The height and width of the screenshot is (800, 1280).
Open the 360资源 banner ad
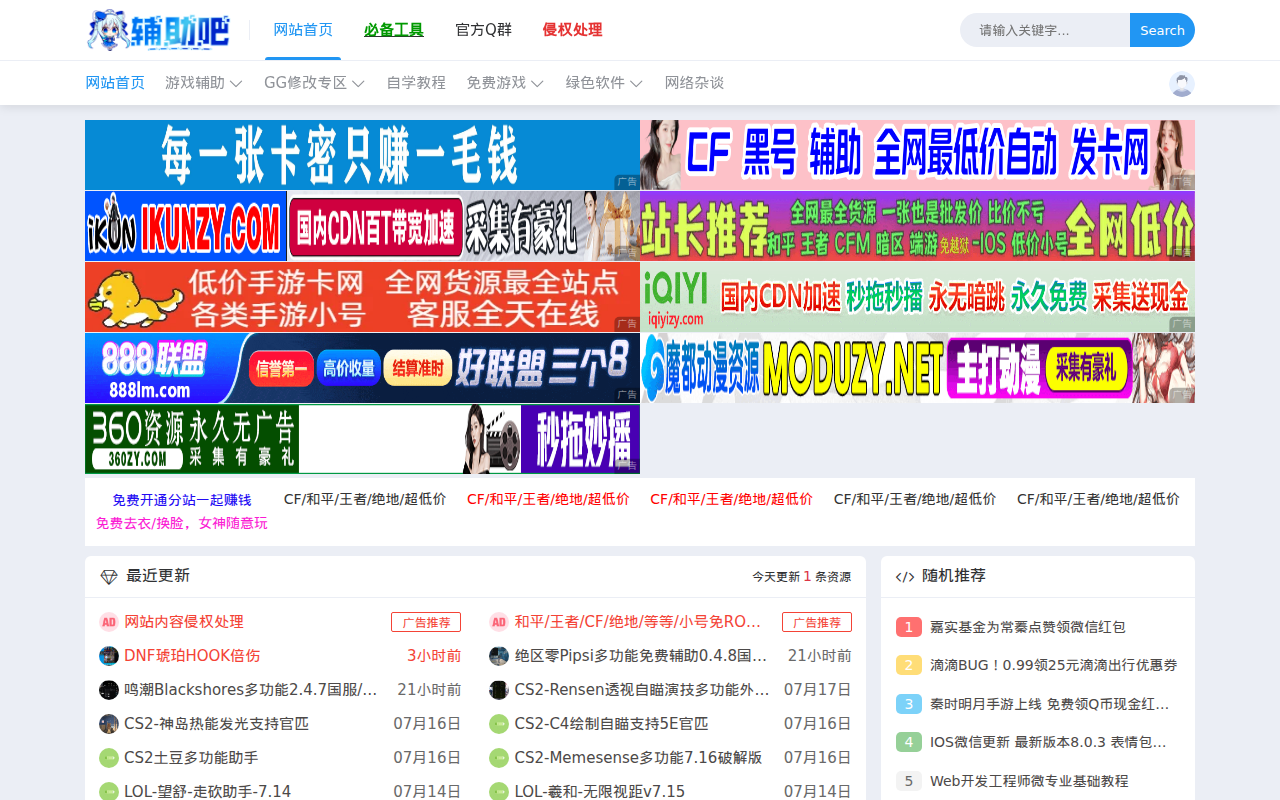(362, 439)
